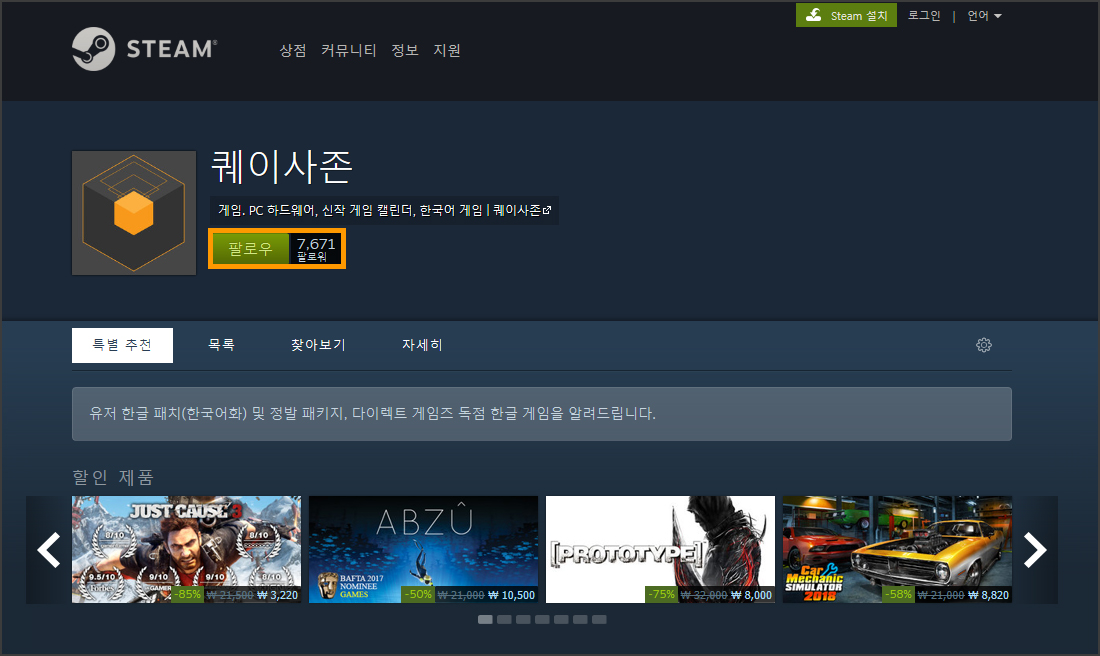The image size is (1100, 656).
Task: Select the 특별 추천 tab
Action: click(122, 345)
